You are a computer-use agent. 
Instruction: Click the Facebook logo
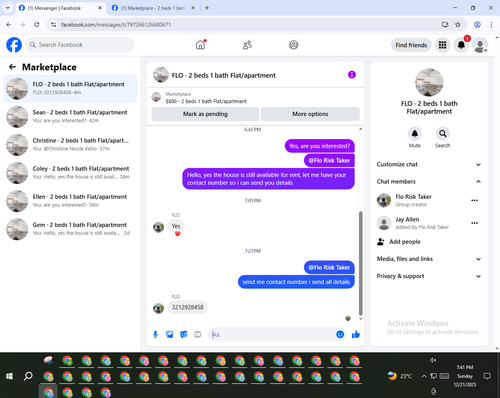(14, 45)
